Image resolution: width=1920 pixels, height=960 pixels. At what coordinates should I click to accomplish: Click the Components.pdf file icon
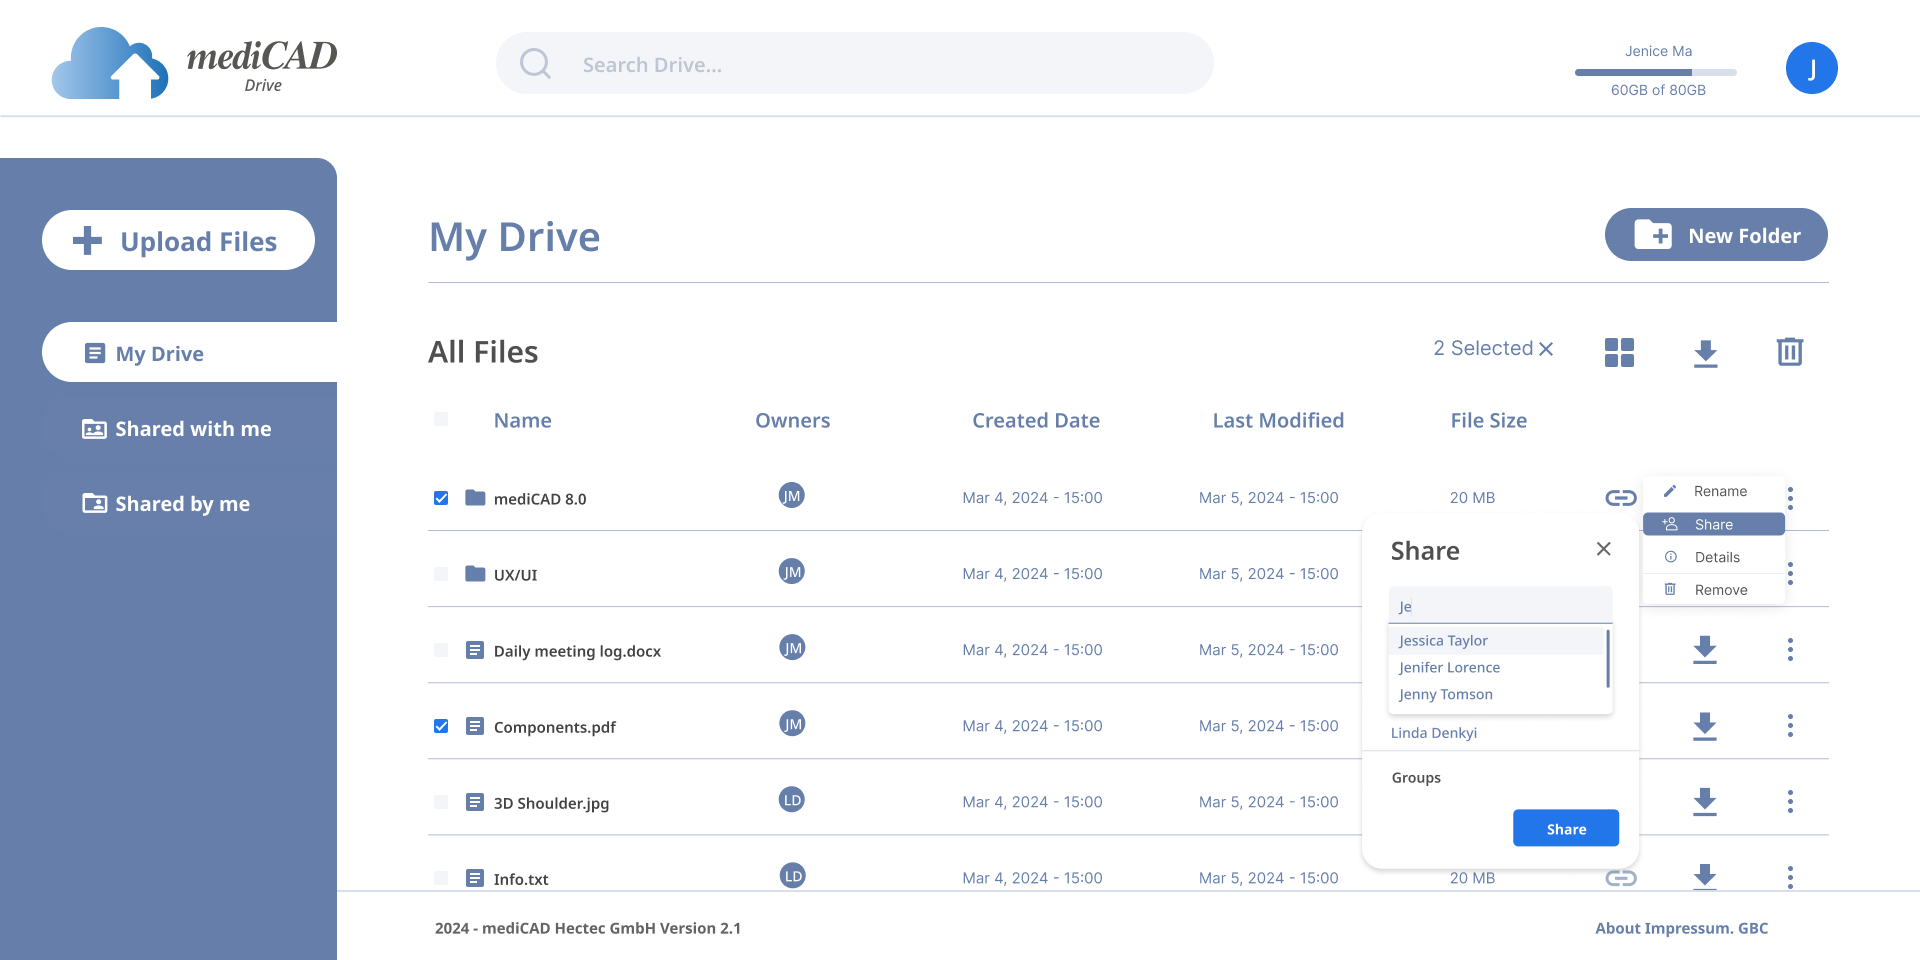pyautogui.click(x=475, y=726)
